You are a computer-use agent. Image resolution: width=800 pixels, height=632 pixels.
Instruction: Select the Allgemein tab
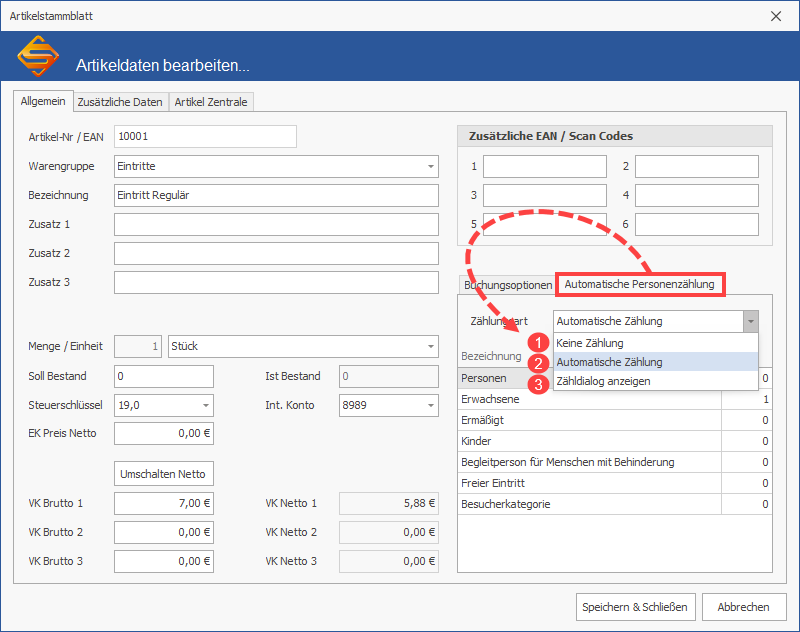tap(43, 101)
